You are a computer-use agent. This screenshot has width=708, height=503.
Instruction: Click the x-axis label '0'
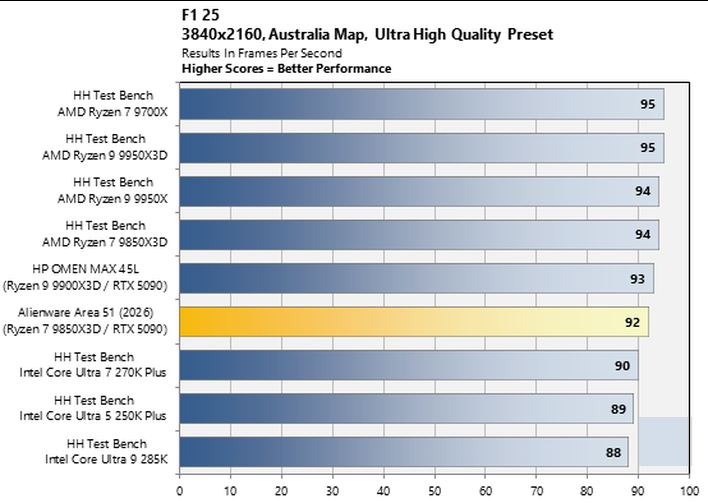point(180,491)
